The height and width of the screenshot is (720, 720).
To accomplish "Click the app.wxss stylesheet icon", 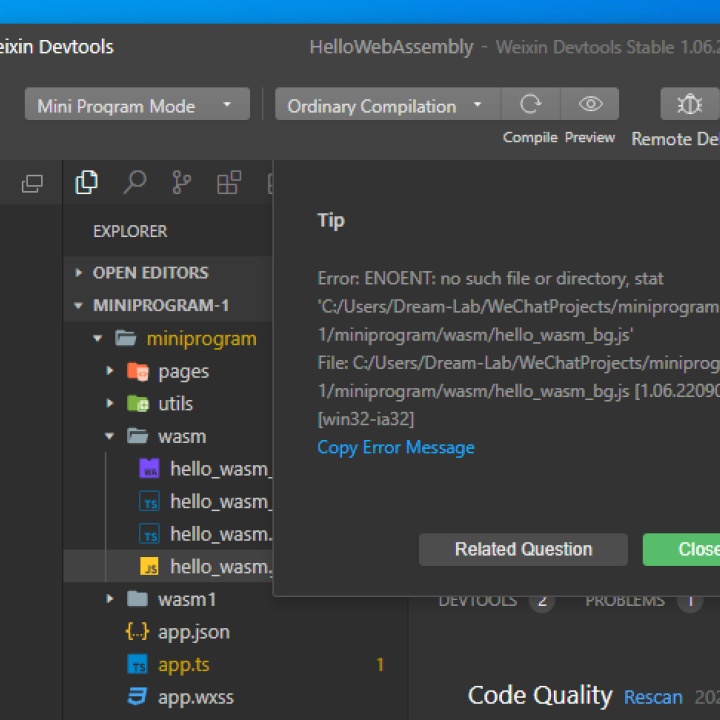I will 137,697.
